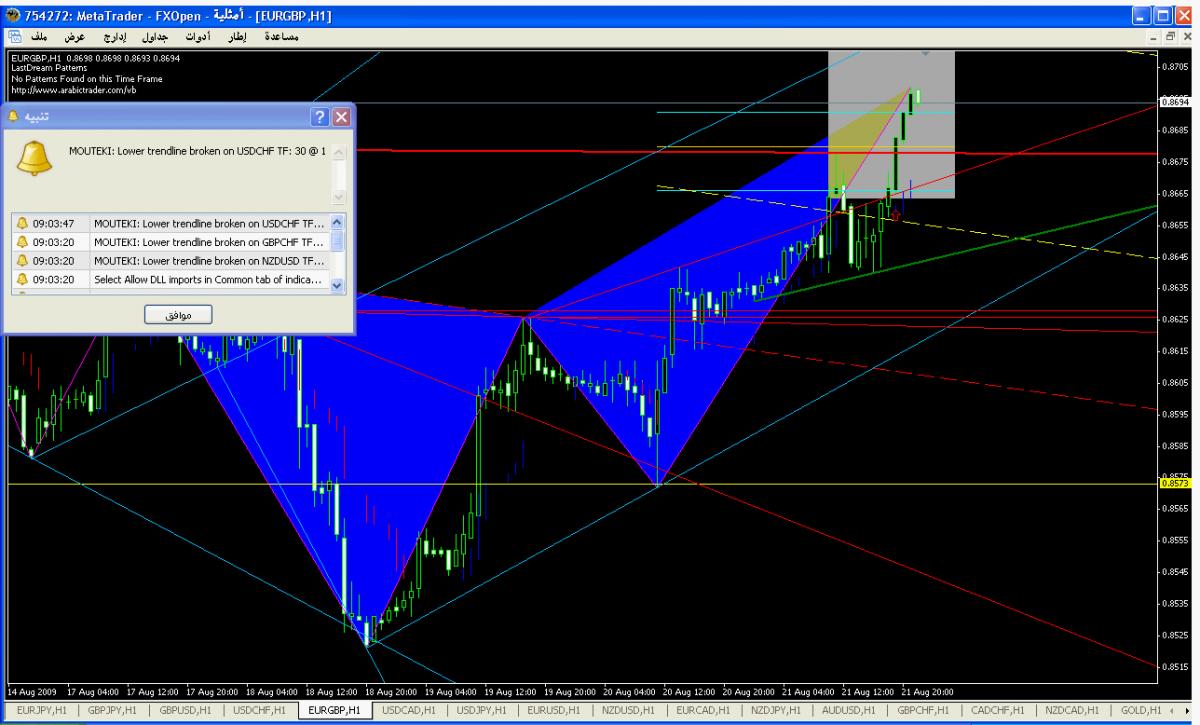Viewport: 1200px width, 725px height.
Task: Click the http://www.arabictrader.com/vb text
Action: pyautogui.click(x=73, y=89)
